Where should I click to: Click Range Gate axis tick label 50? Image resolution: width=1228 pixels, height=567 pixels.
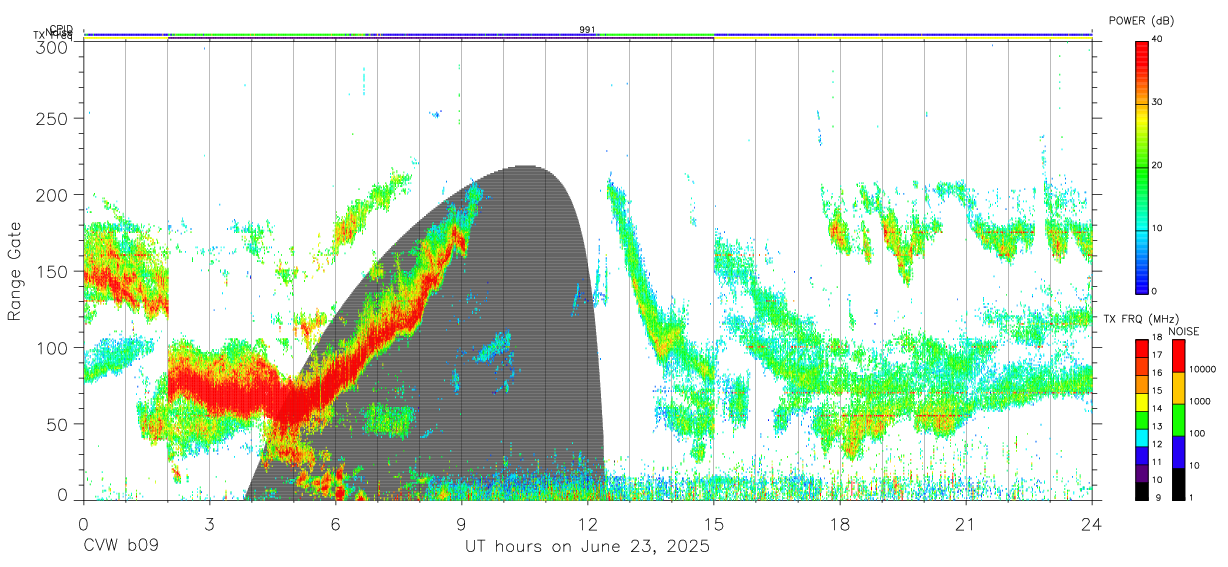point(58,424)
